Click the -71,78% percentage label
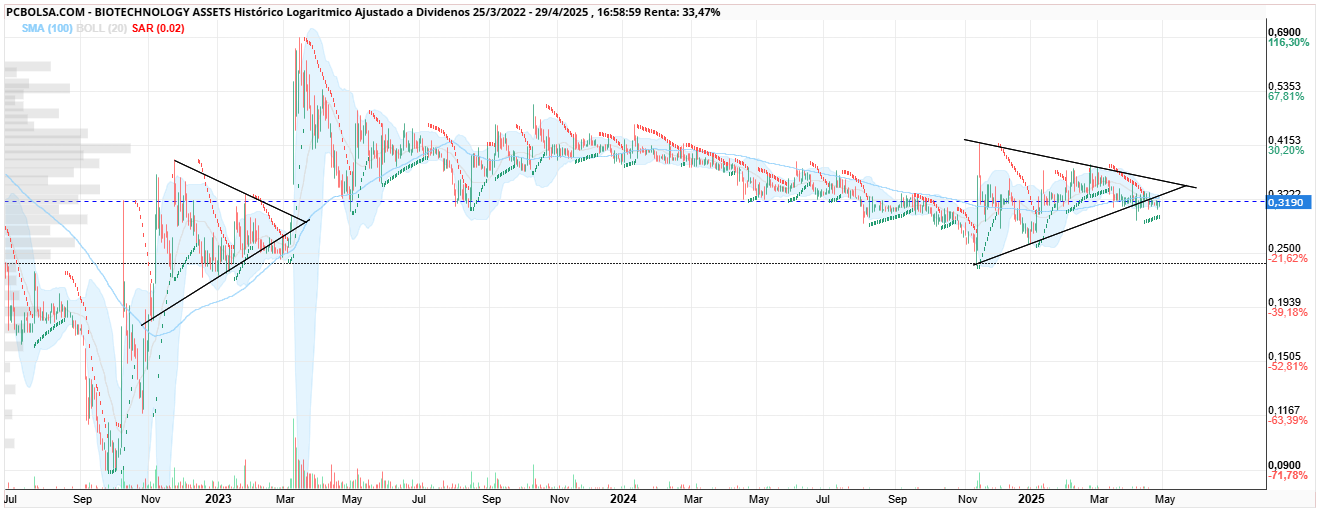This screenshot has width=1320, height=512. (1288, 475)
